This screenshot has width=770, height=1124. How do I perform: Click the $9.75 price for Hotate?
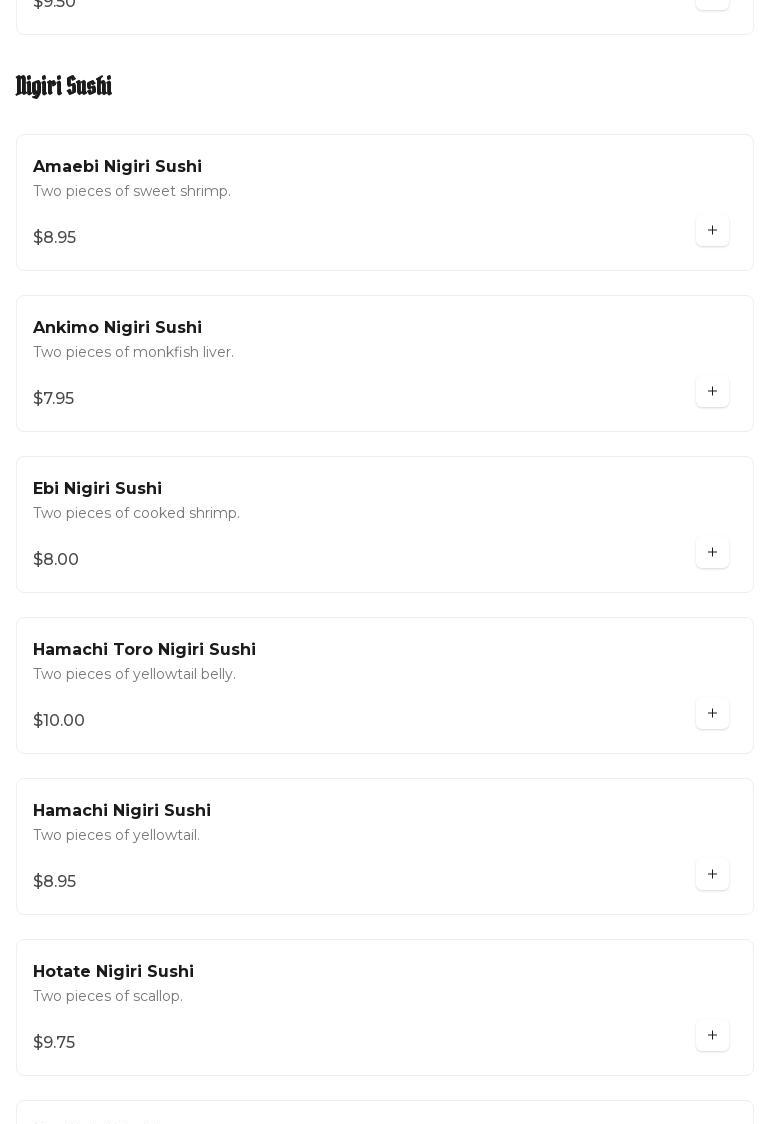tap(54, 1043)
